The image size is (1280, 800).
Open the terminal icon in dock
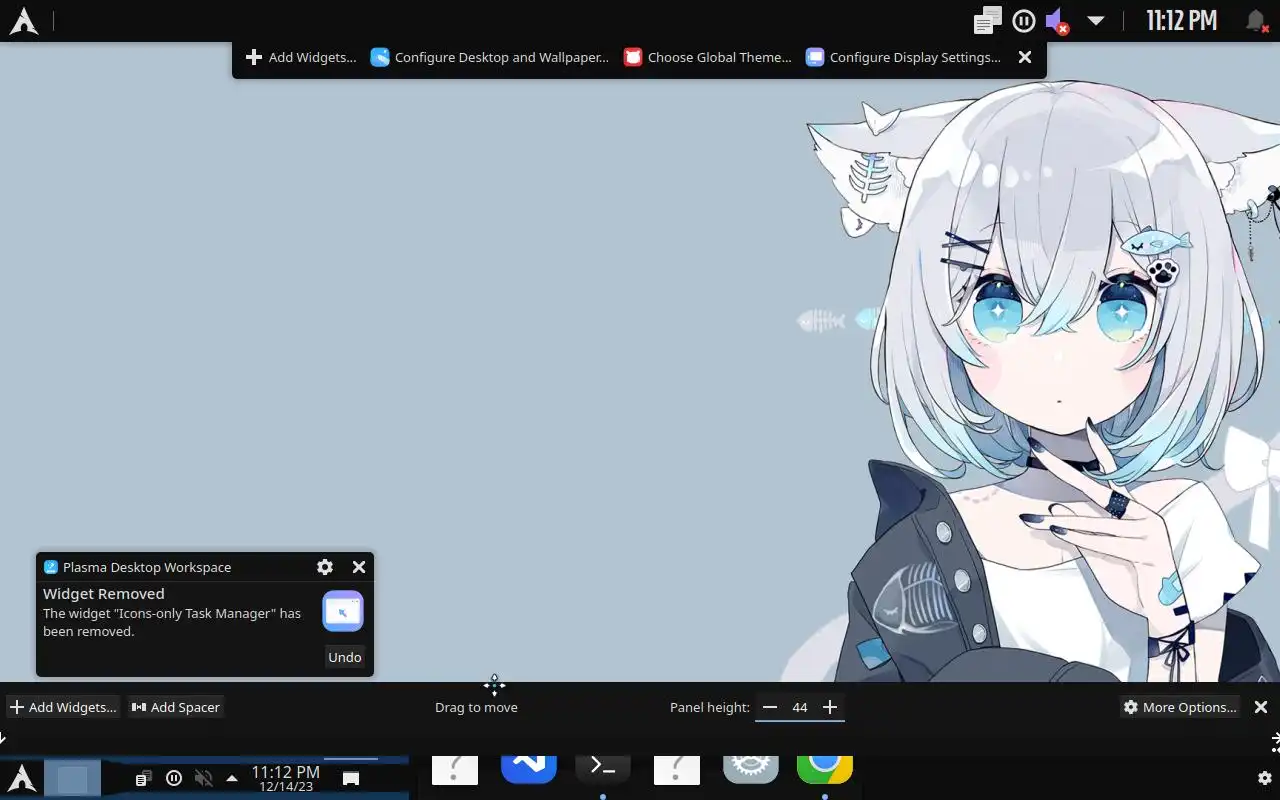603,768
